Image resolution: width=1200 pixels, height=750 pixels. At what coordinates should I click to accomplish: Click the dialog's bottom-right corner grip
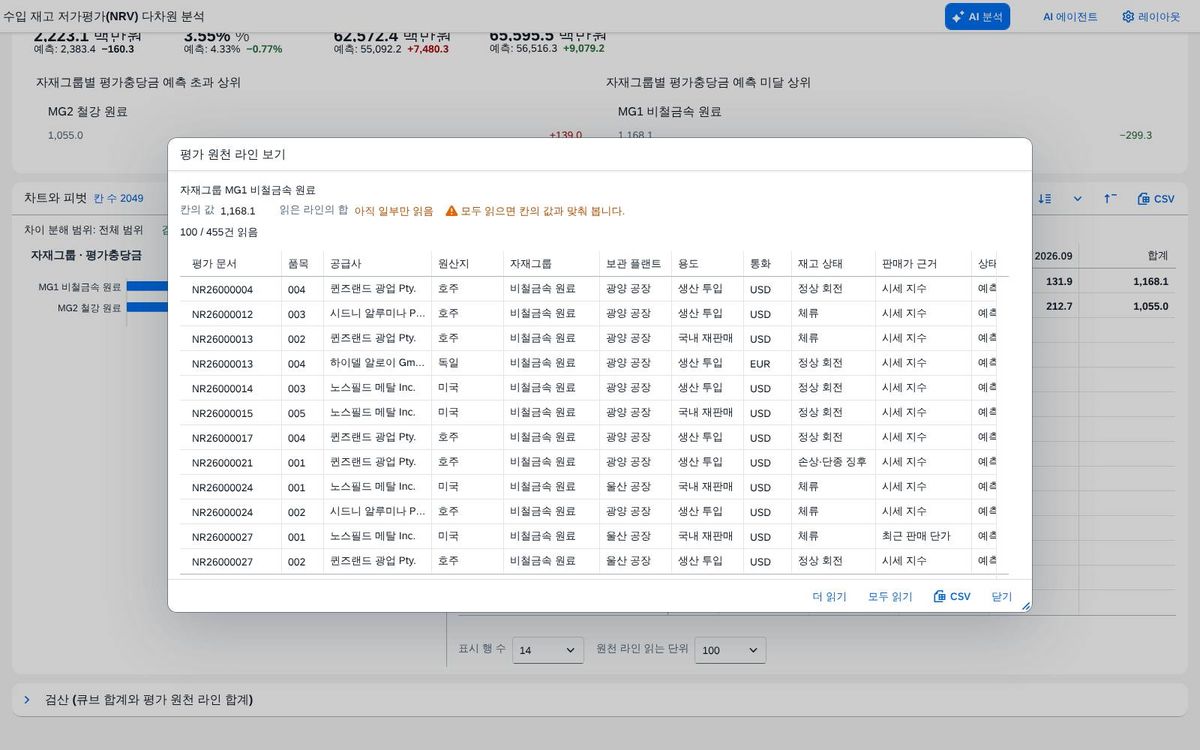tap(1025, 605)
